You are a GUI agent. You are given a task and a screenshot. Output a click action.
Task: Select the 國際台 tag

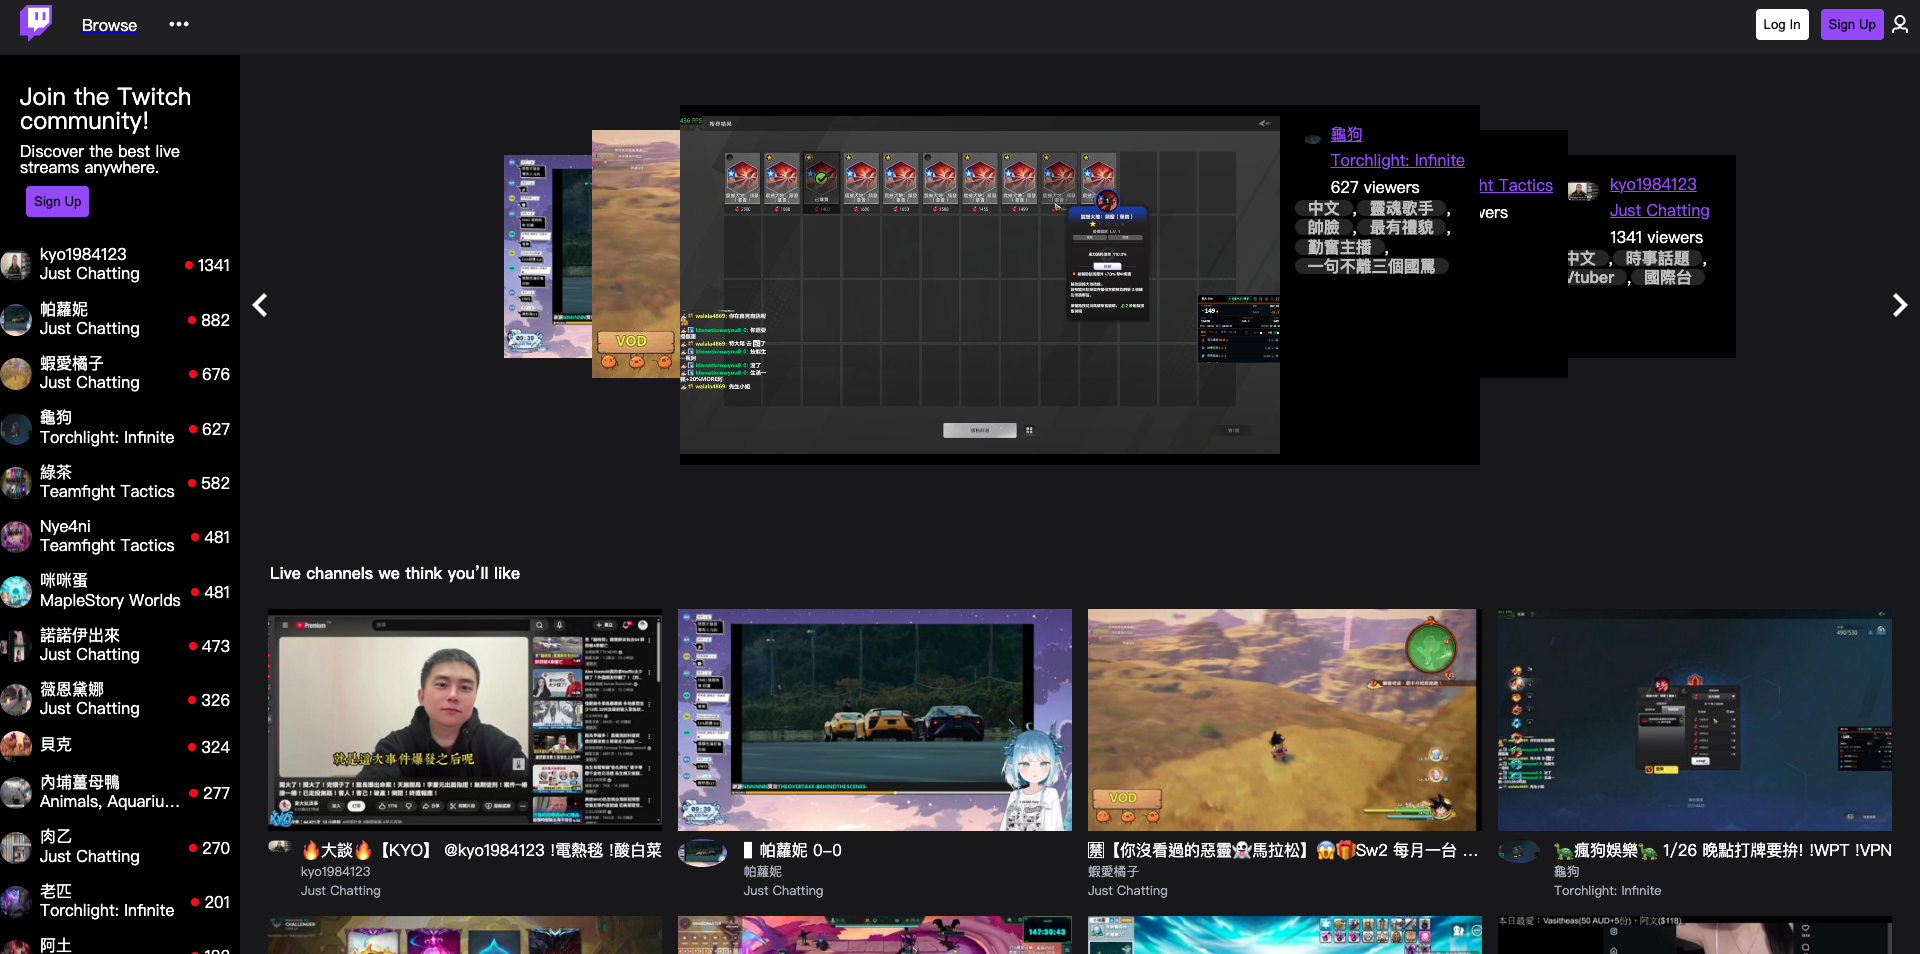click(1667, 277)
